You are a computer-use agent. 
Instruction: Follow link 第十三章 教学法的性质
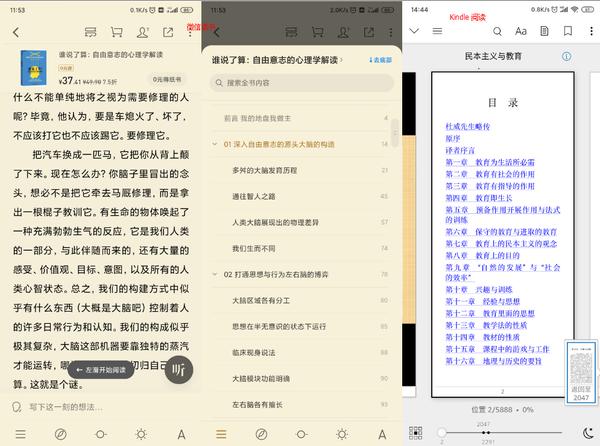pyautogui.click(x=486, y=325)
